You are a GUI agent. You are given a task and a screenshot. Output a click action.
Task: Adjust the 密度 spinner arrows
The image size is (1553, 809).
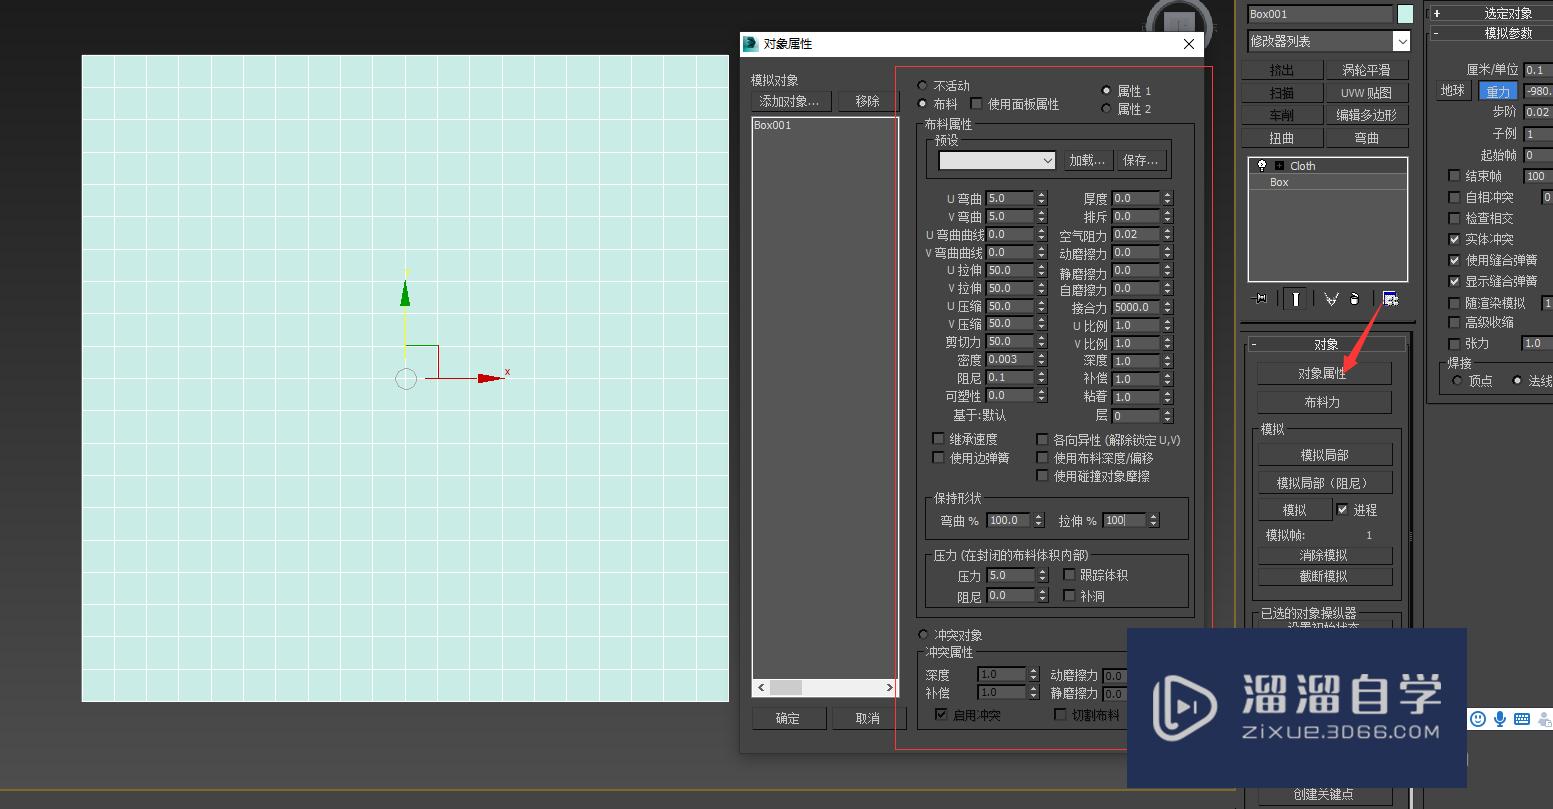point(1041,359)
